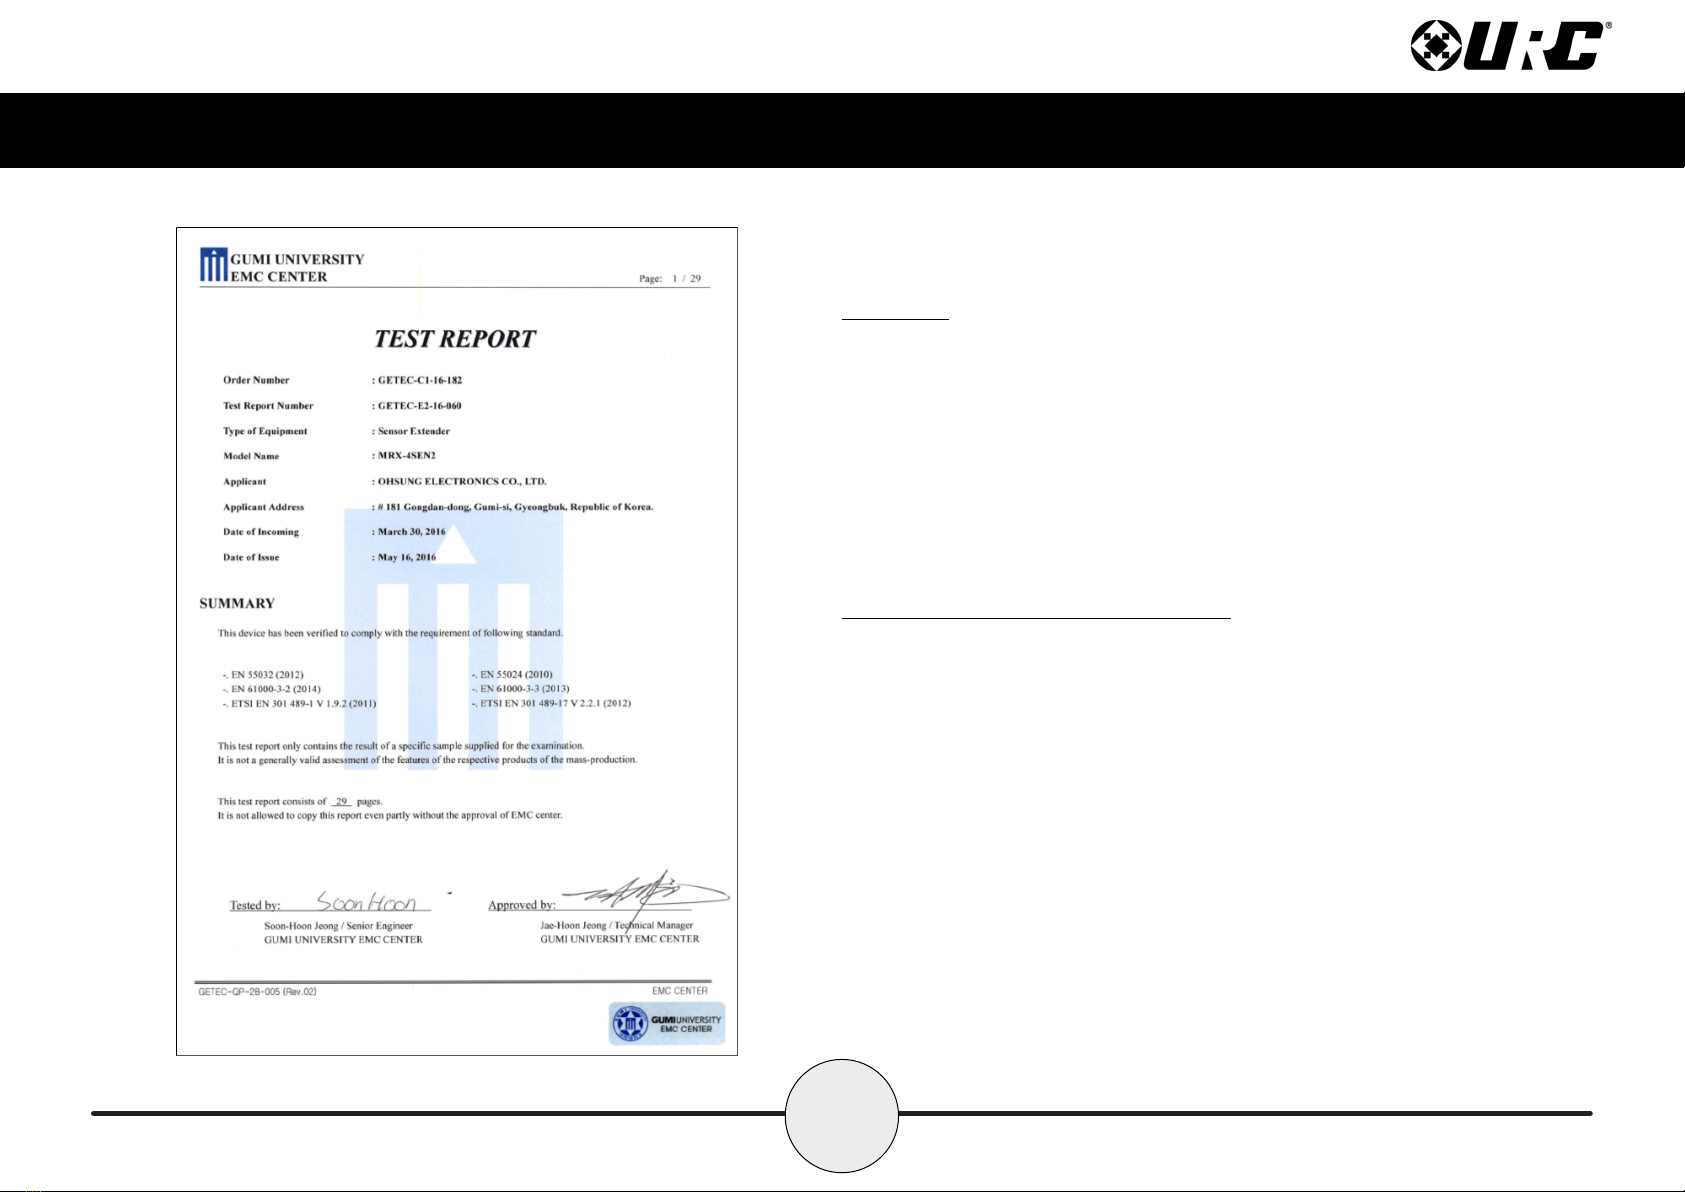Select 'Soon-Hoon Jeong / Senior Engineer' text
Image resolution: width=1685 pixels, height=1192 pixels.
pos(338,926)
